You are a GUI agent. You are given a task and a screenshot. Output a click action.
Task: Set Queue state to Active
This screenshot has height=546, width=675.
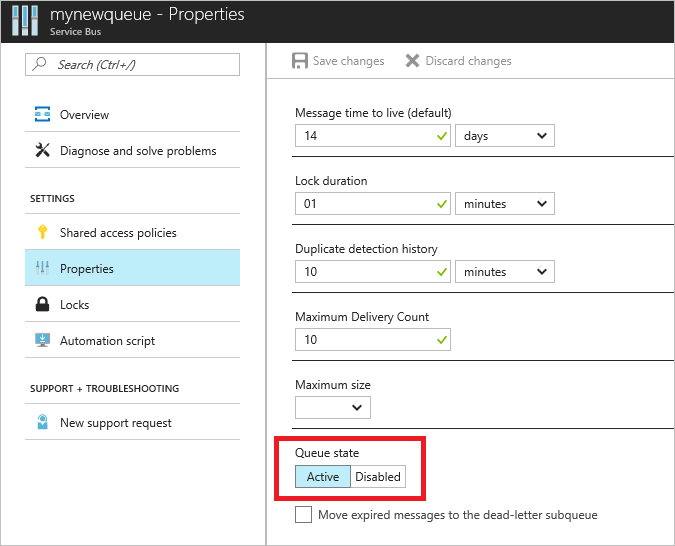coord(323,476)
